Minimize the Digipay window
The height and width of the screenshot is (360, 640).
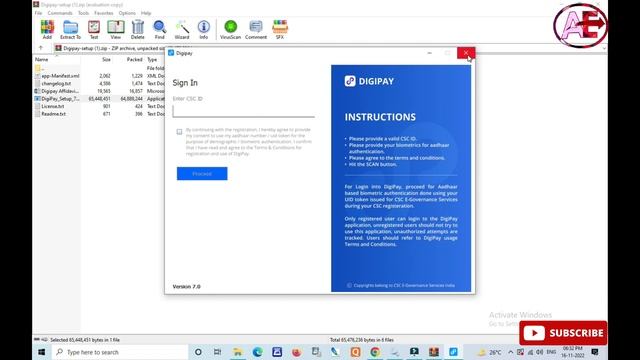click(x=429, y=53)
